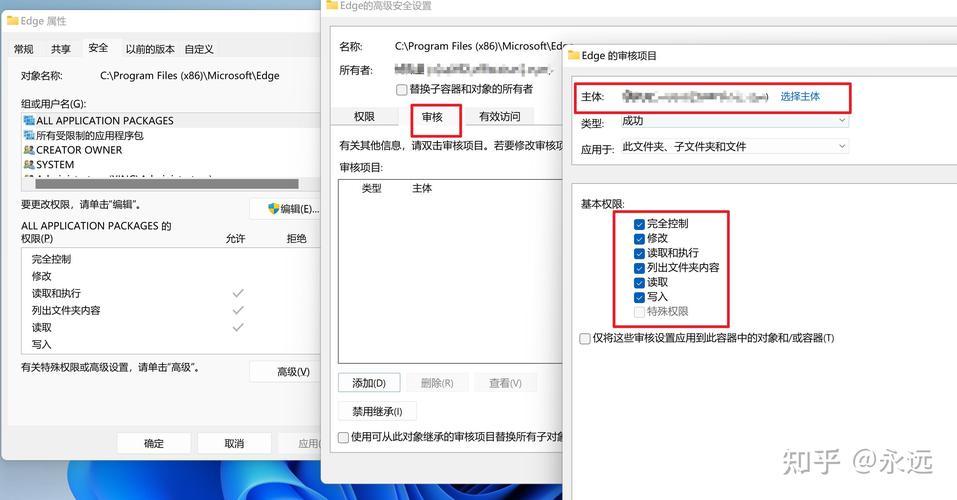Click 所有受限制的应用程序包 group icon
This screenshot has width=957, height=500.
pos(29,135)
